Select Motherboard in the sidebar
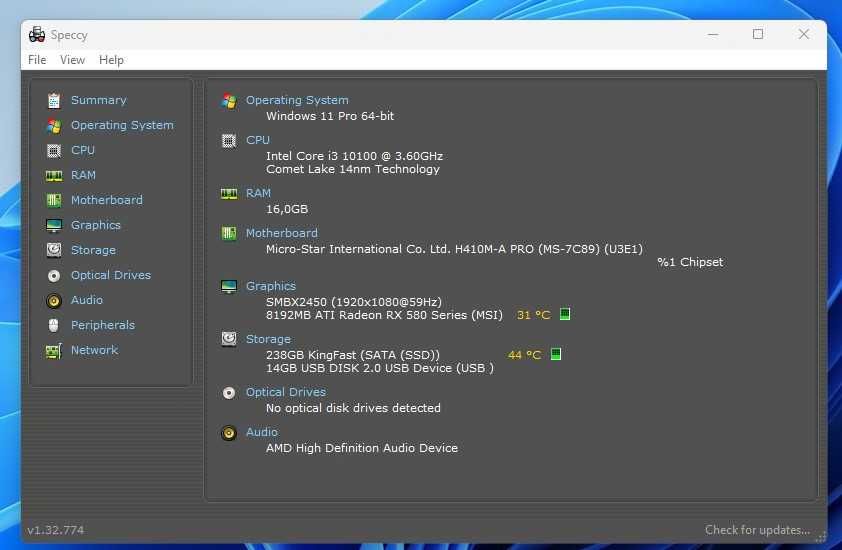The image size is (842, 550). pos(107,200)
